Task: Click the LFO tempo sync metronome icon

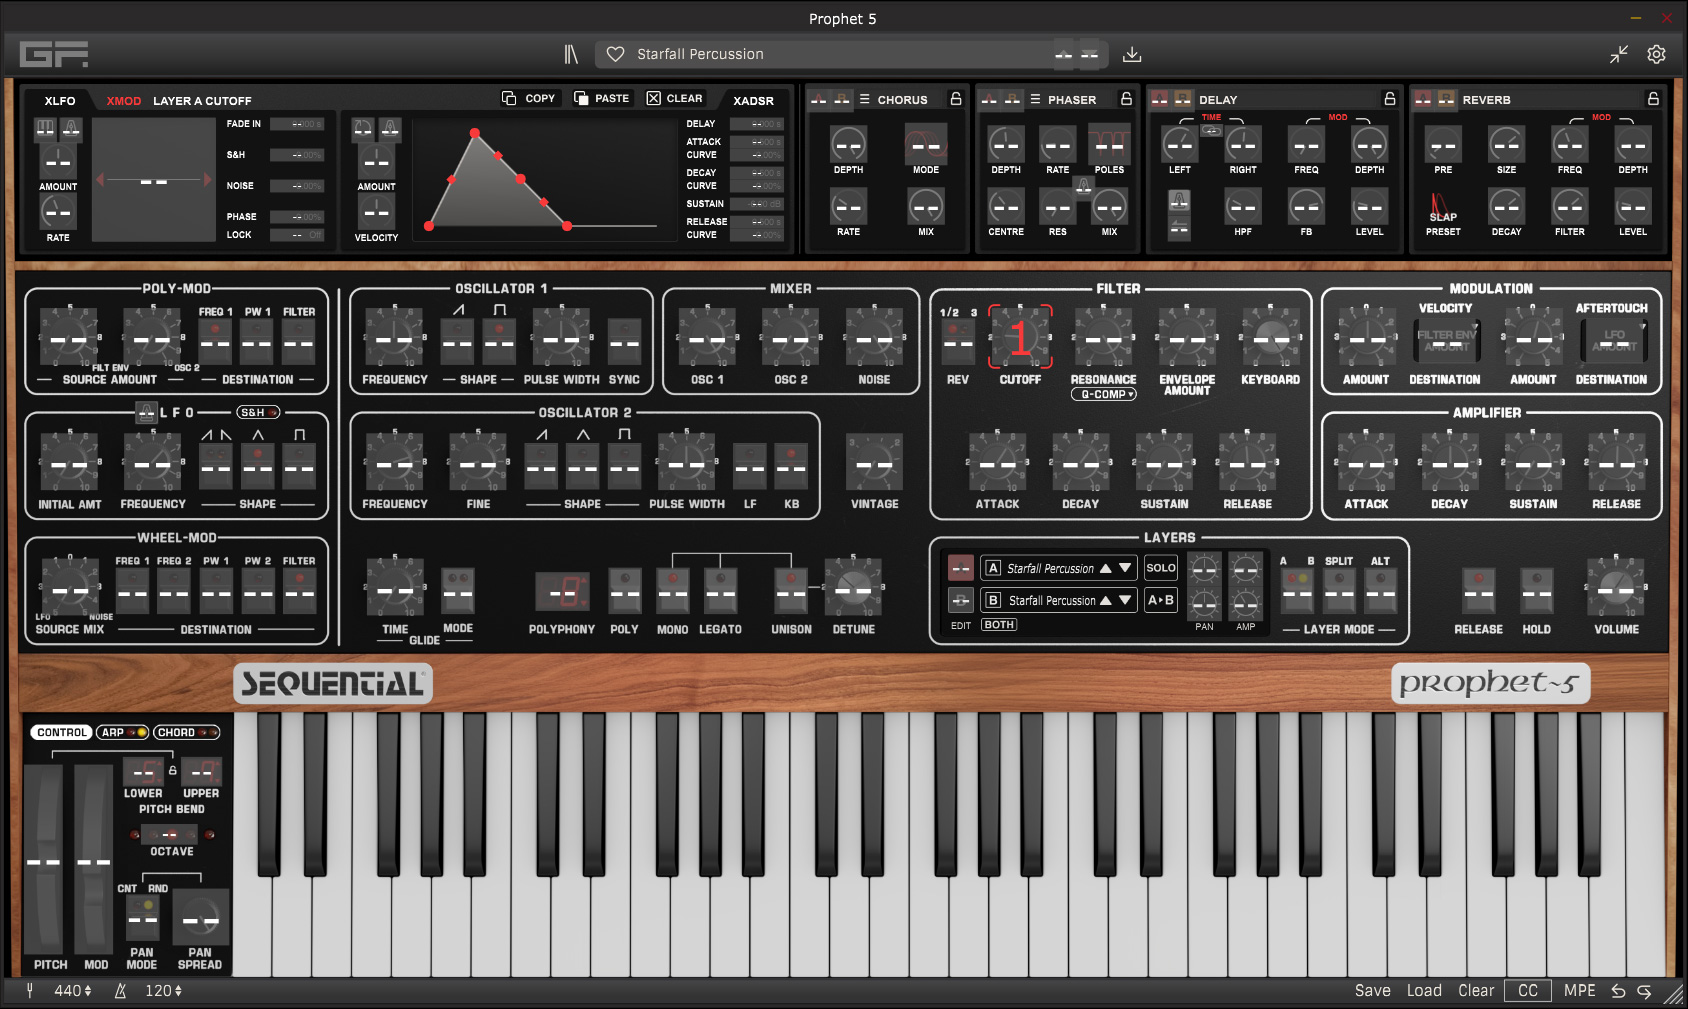Action: [x=147, y=412]
